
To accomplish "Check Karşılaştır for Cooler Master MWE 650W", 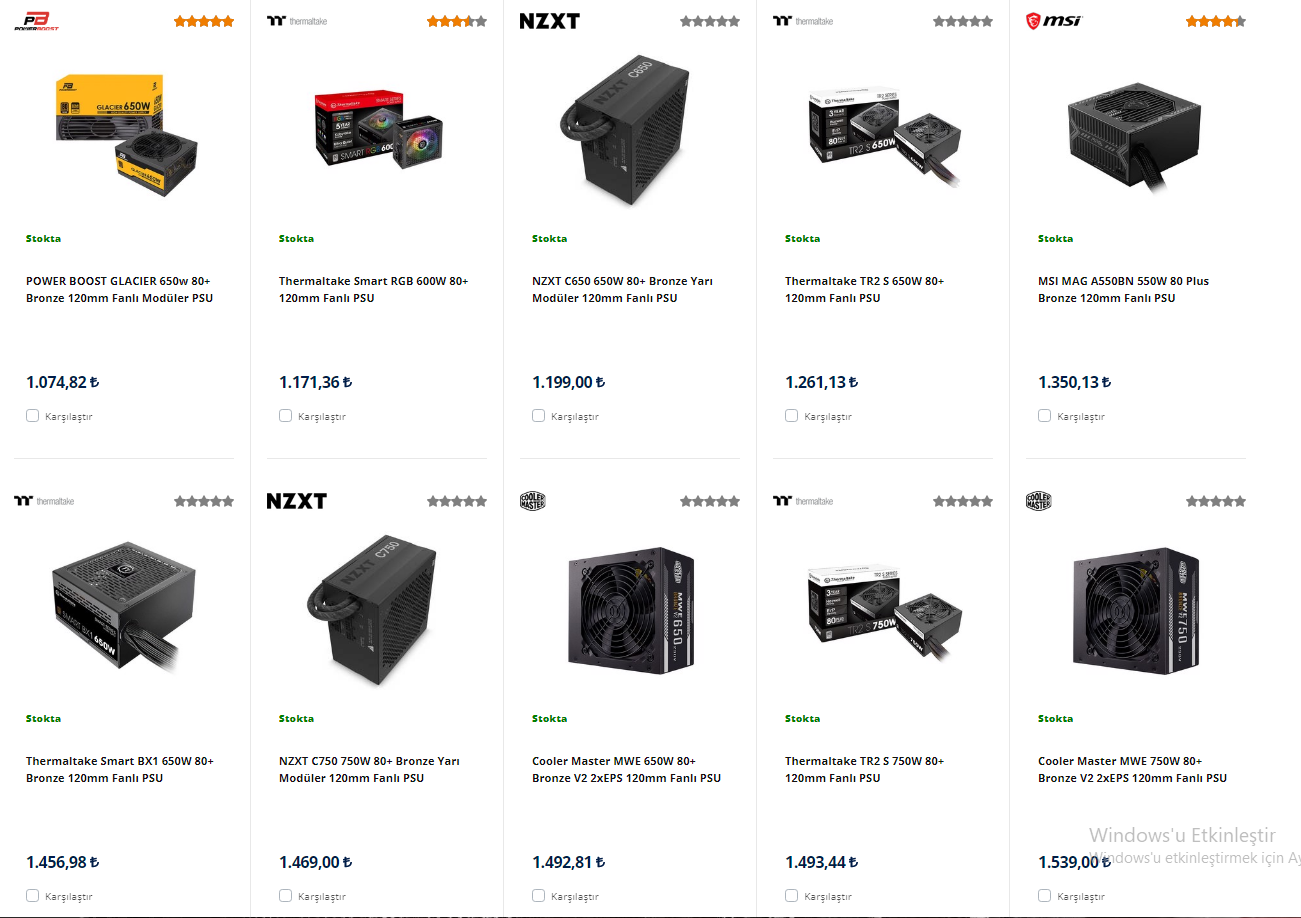I will pyautogui.click(x=538, y=896).
